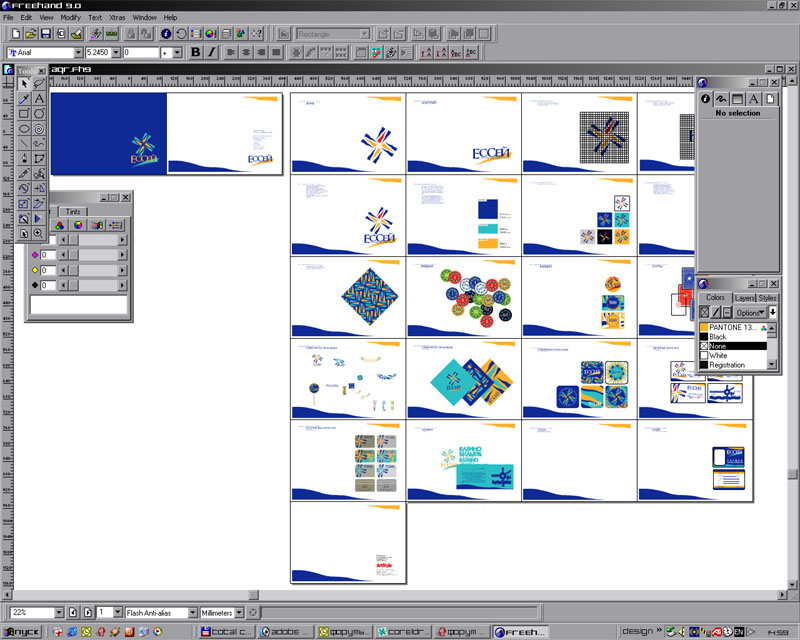
Task: Open a file with the folder icon
Action: tap(31, 34)
